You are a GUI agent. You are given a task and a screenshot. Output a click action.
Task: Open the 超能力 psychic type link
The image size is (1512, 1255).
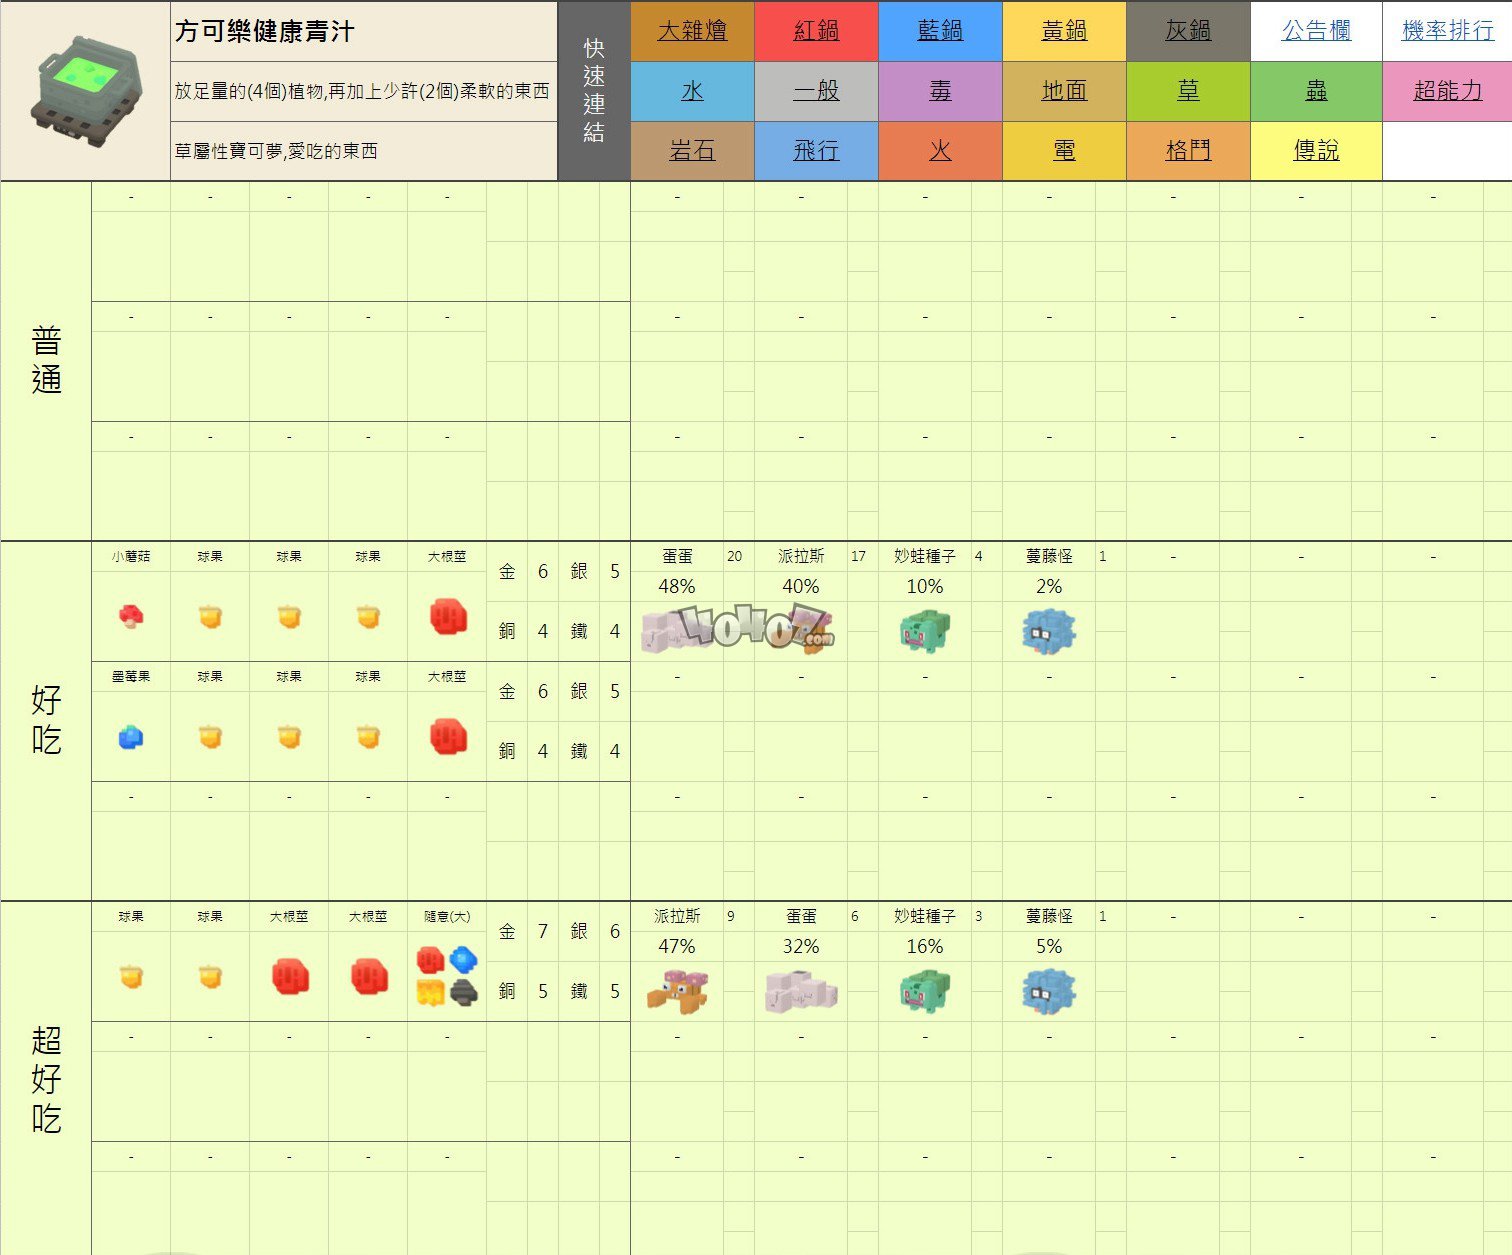coord(1447,91)
